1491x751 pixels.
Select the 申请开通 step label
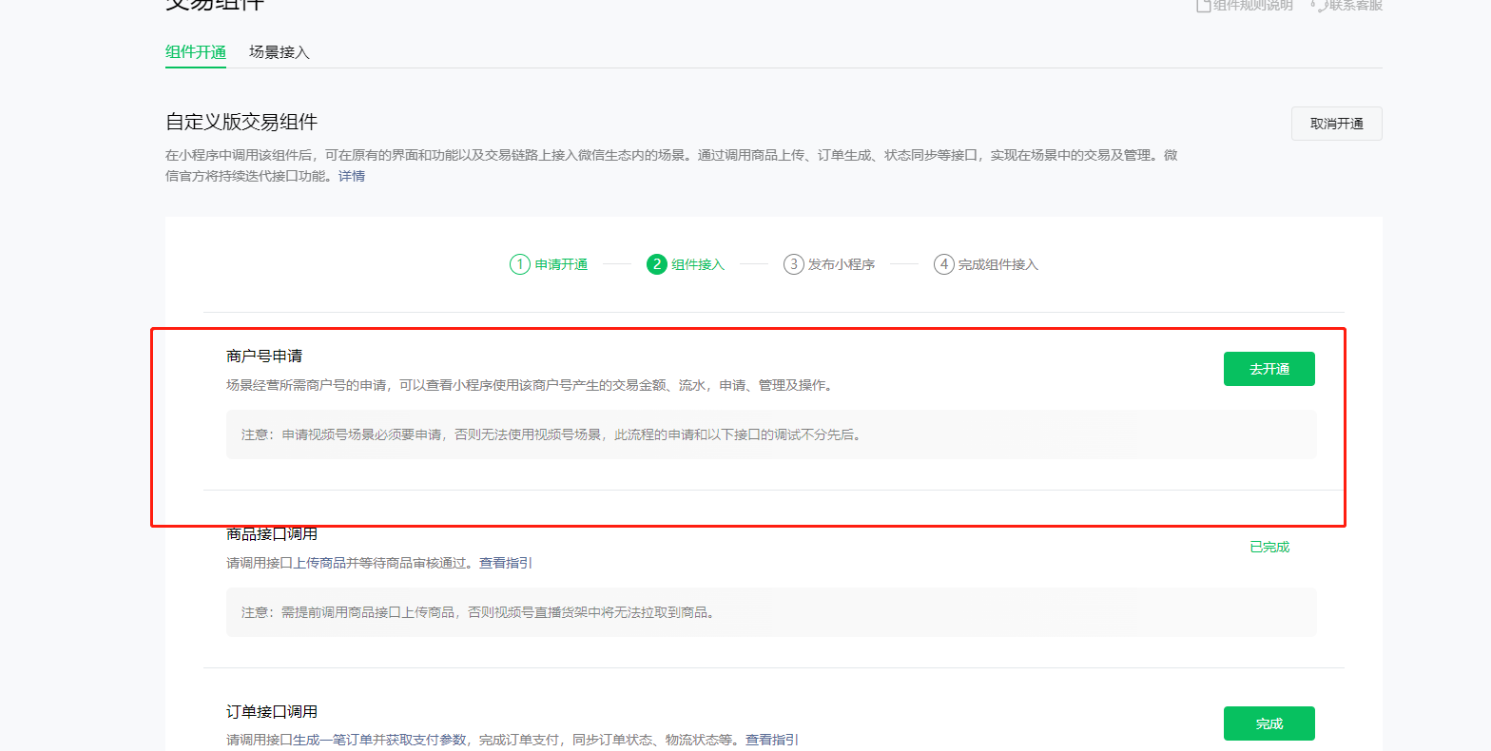coord(561,265)
